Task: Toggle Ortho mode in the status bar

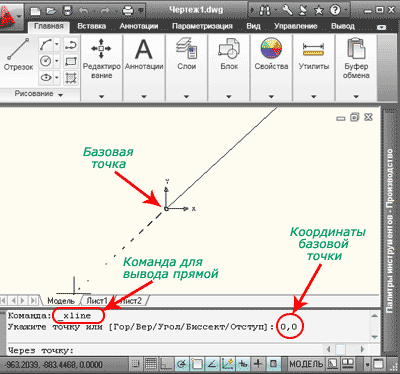Action: click(x=166, y=364)
